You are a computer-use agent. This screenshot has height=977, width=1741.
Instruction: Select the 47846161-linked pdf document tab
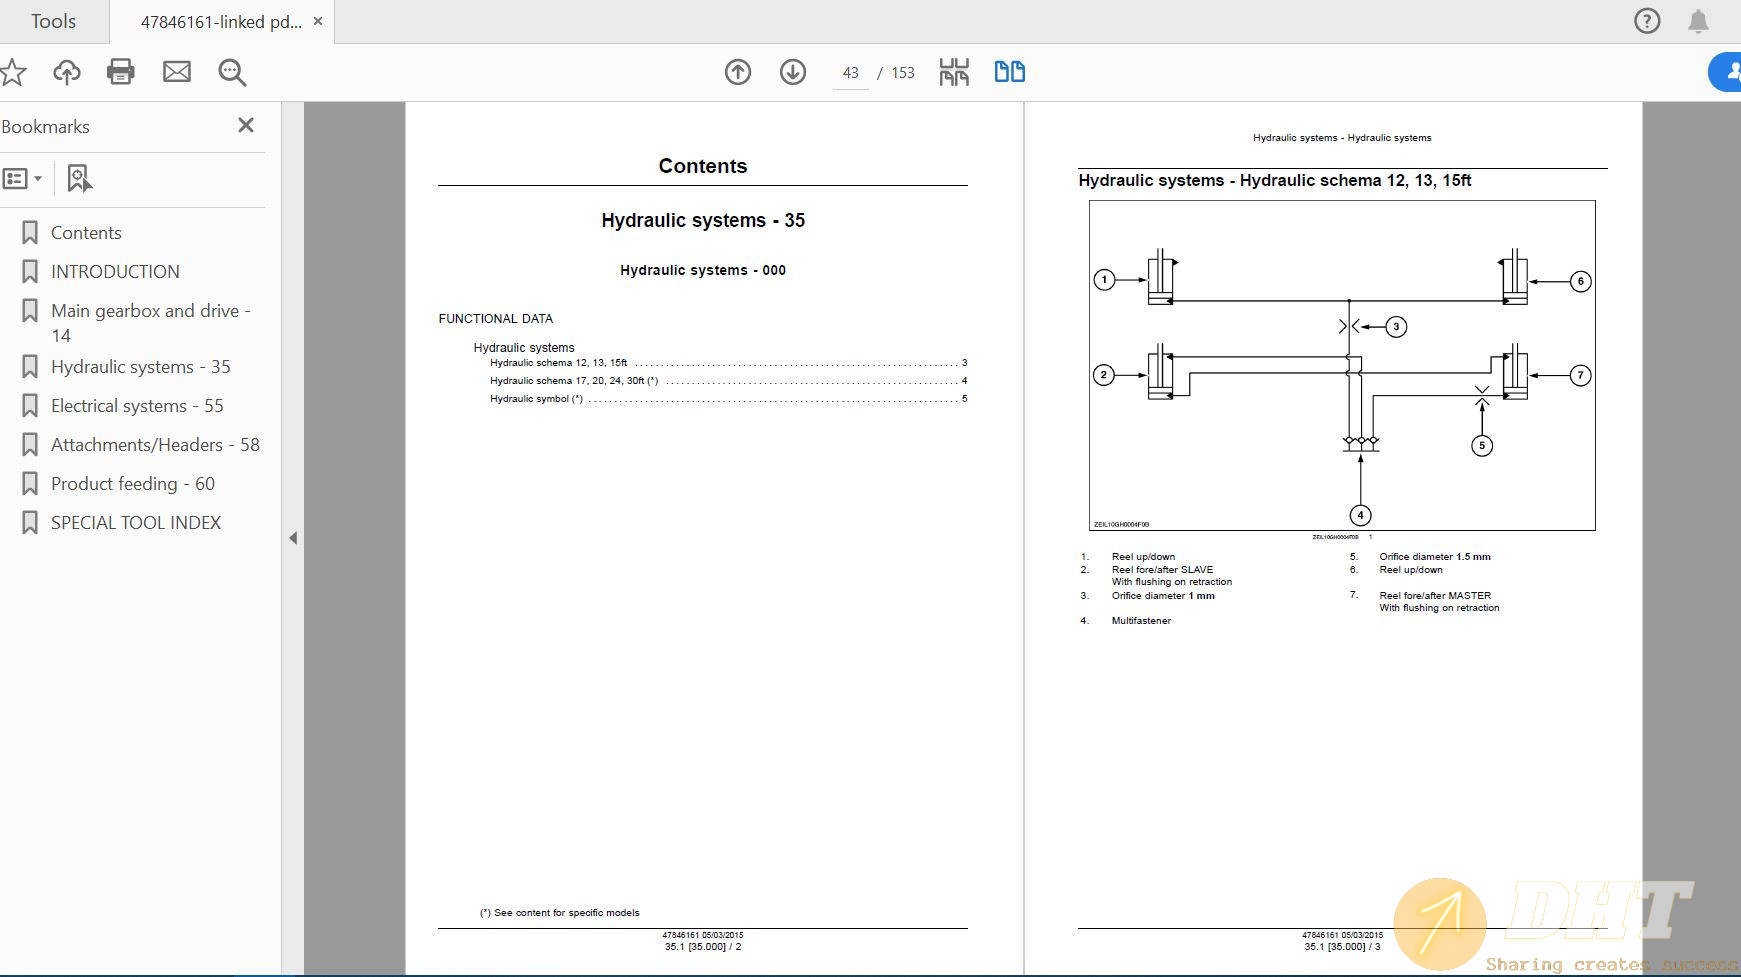(220, 21)
